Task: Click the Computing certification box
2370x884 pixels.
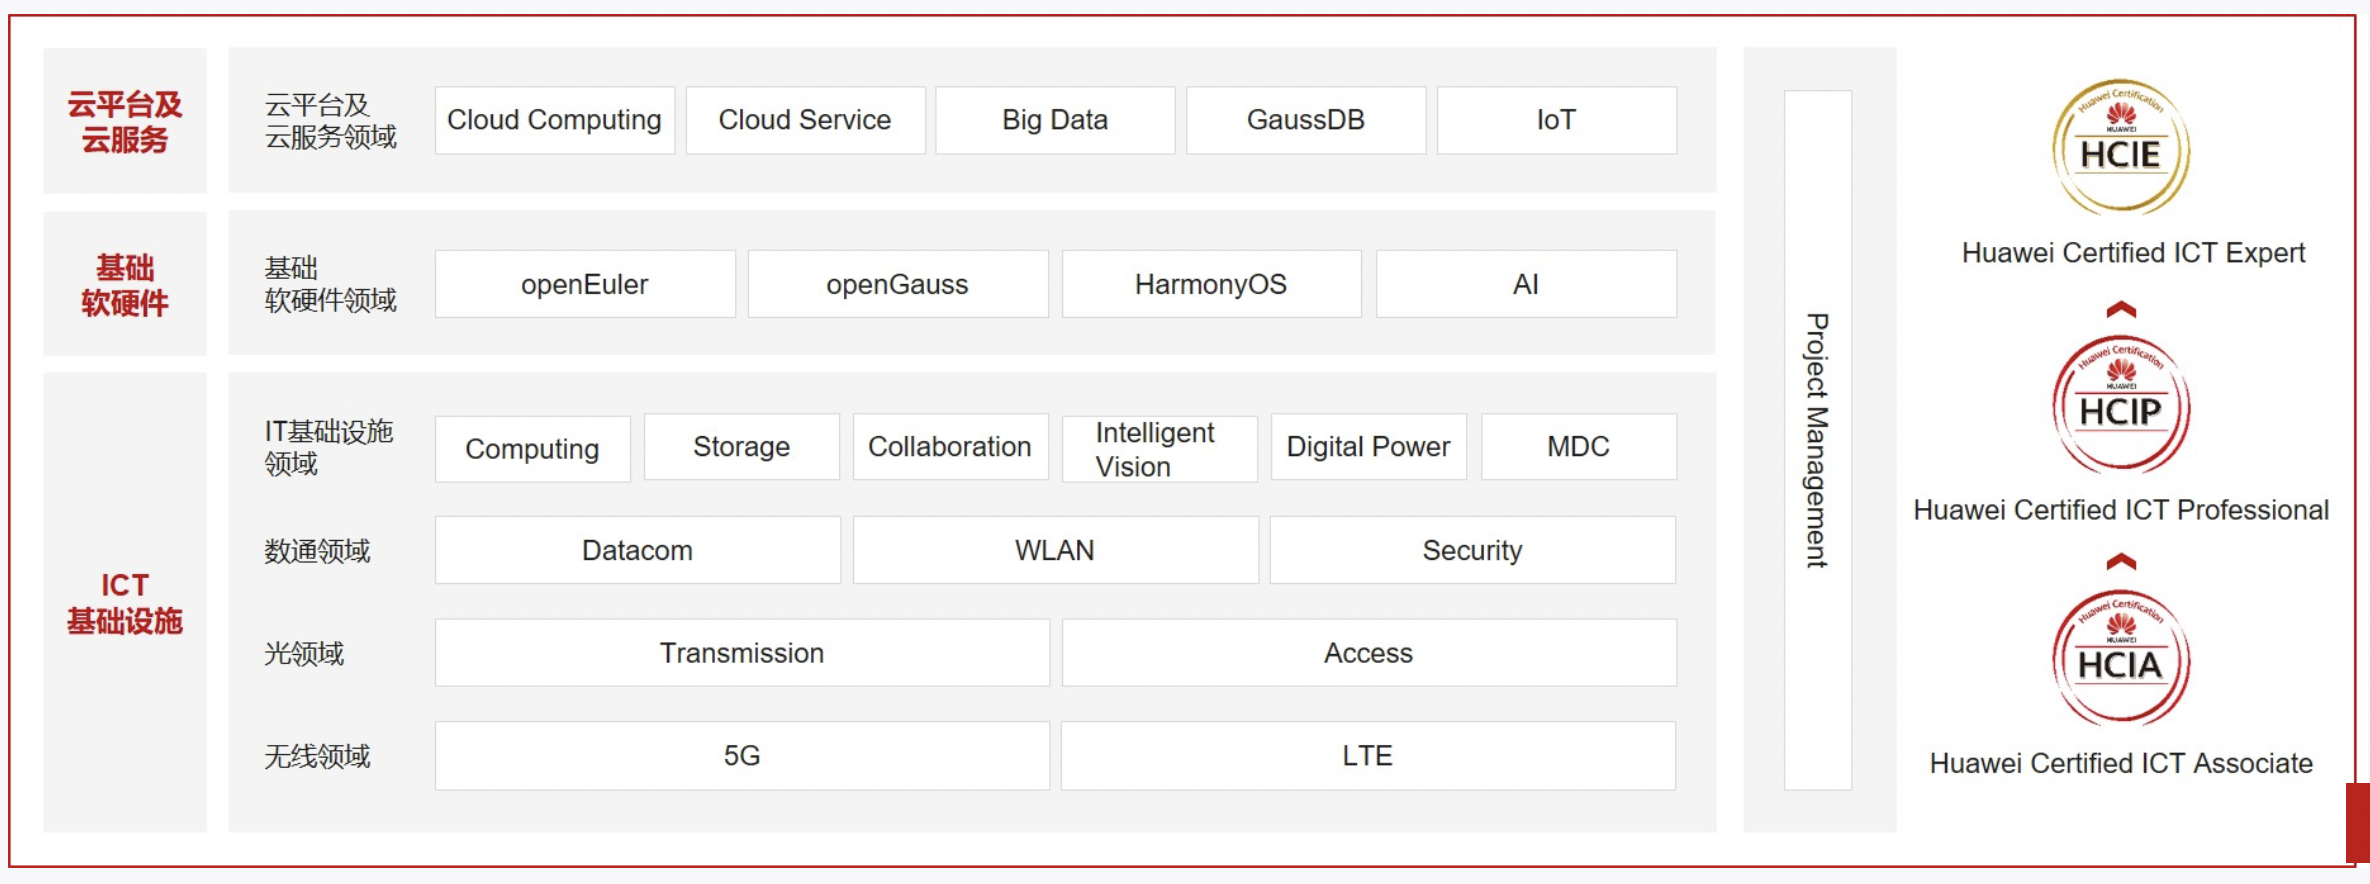Action: click(x=533, y=449)
